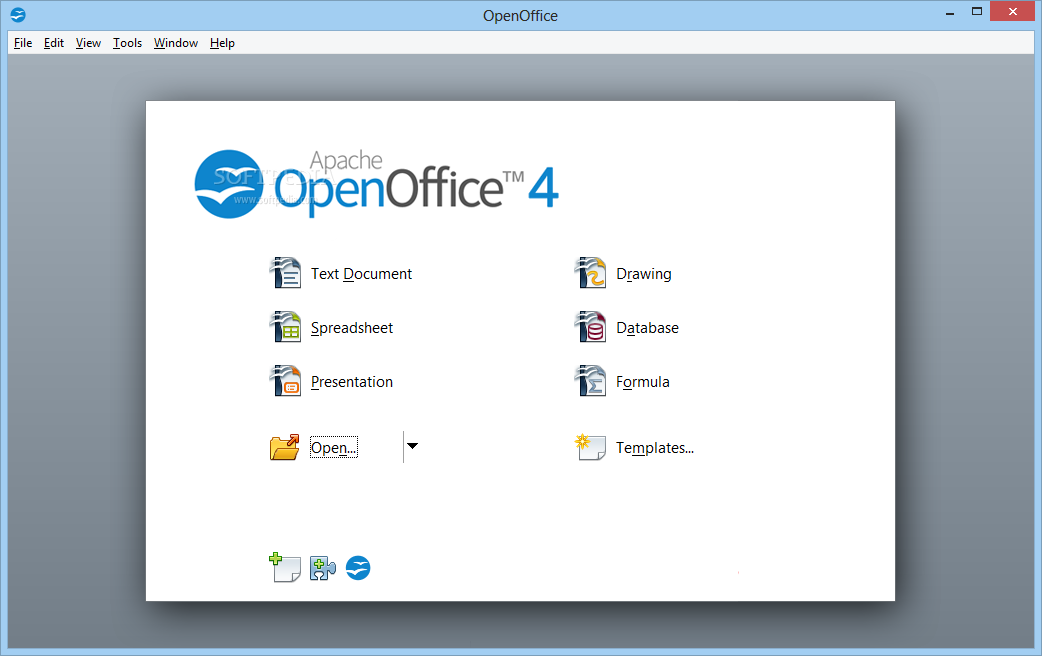Click the Templates... label
This screenshot has height=656, width=1042.
[x=655, y=448]
